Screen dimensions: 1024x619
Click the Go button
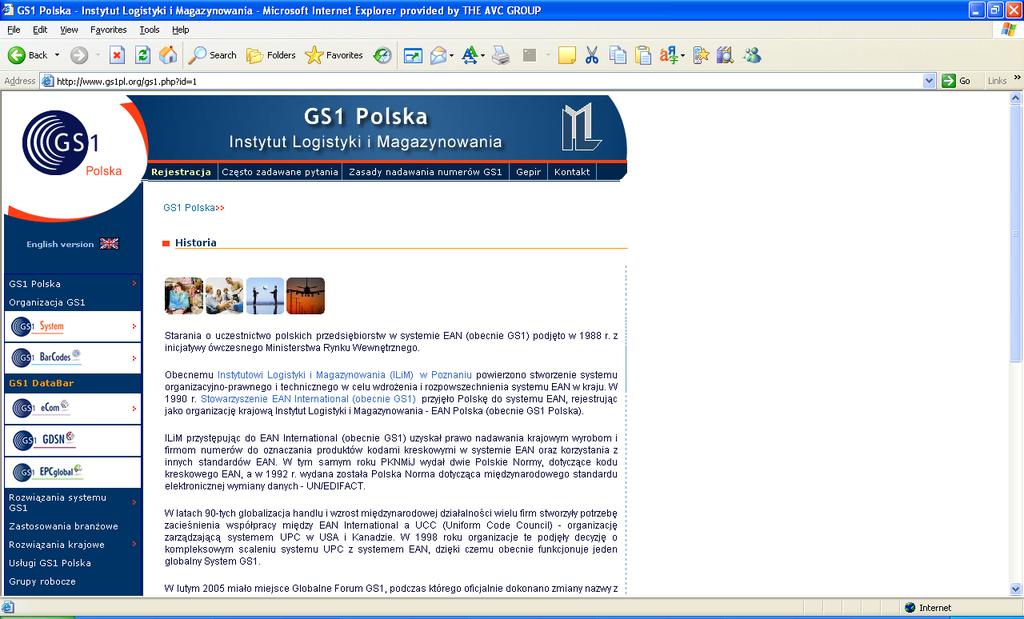(x=957, y=81)
